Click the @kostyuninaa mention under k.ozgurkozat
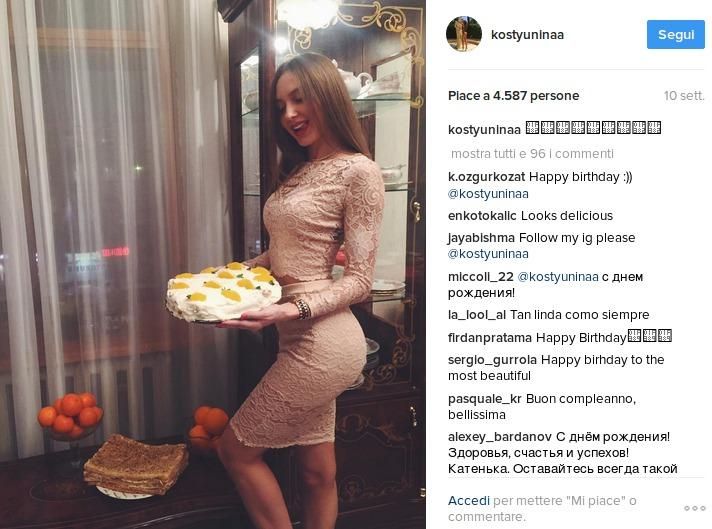Image resolution: width=712 pixels, height=529 pixels. [x=488, y=194]
